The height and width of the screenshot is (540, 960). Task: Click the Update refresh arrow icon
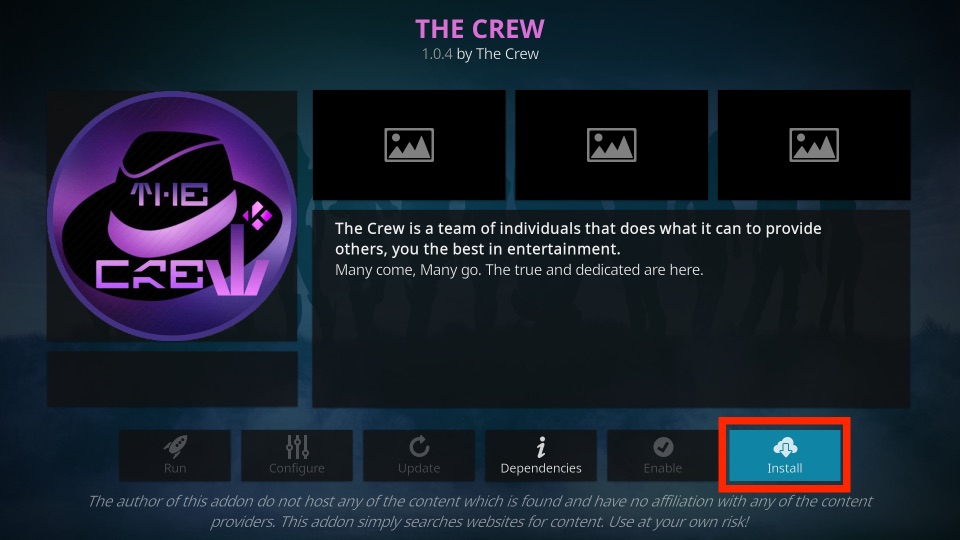tap(419, 447)
